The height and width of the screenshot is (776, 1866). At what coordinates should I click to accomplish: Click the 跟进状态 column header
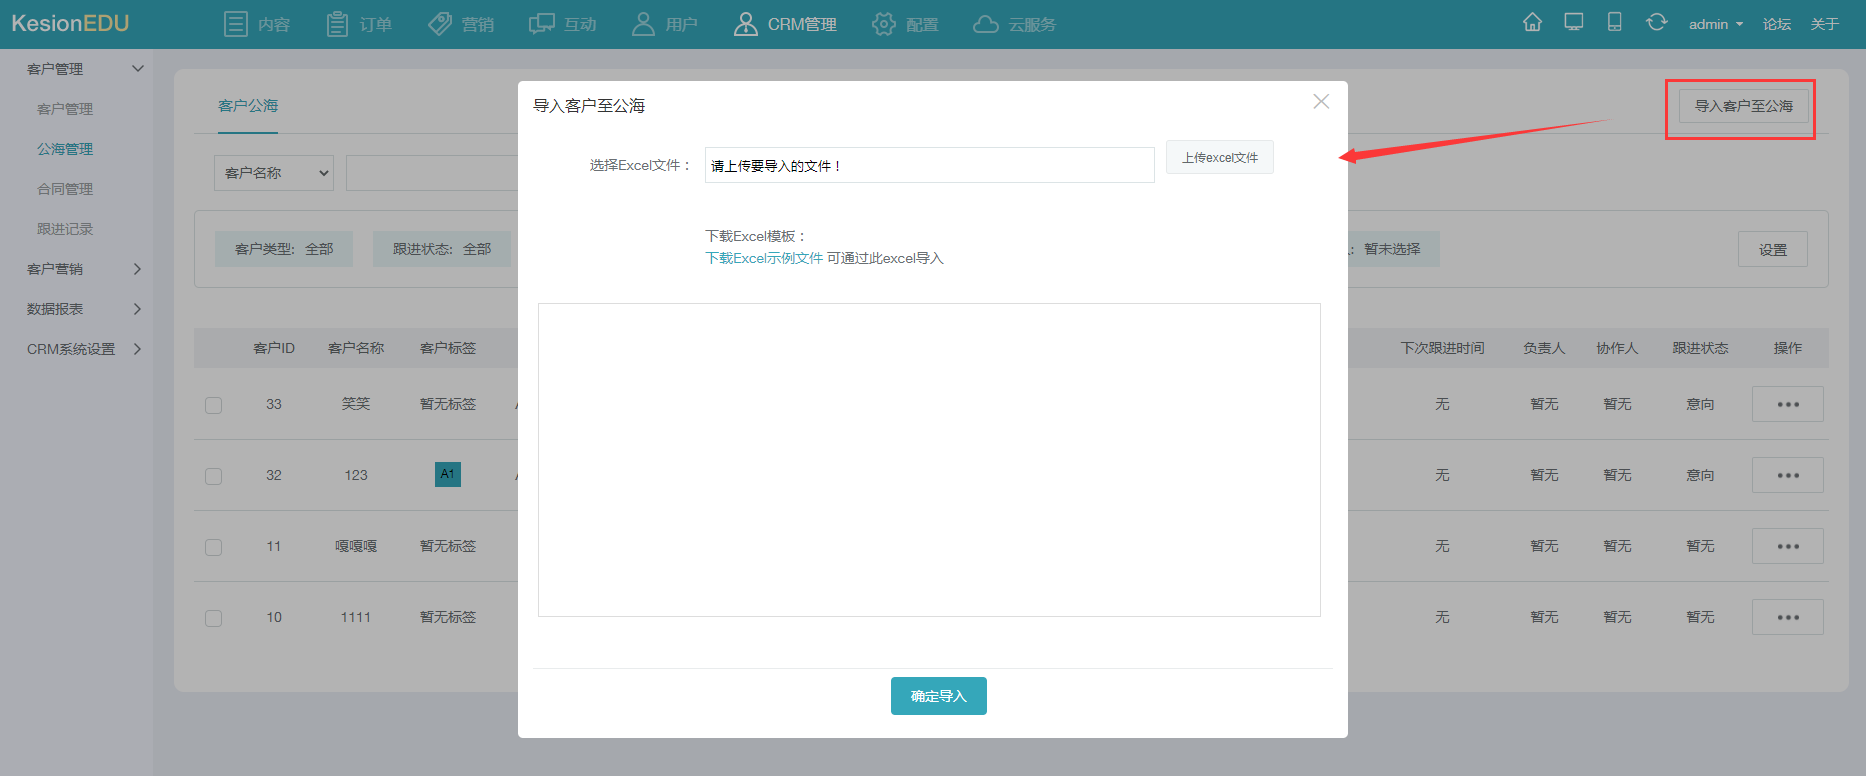click(1700, 348)
